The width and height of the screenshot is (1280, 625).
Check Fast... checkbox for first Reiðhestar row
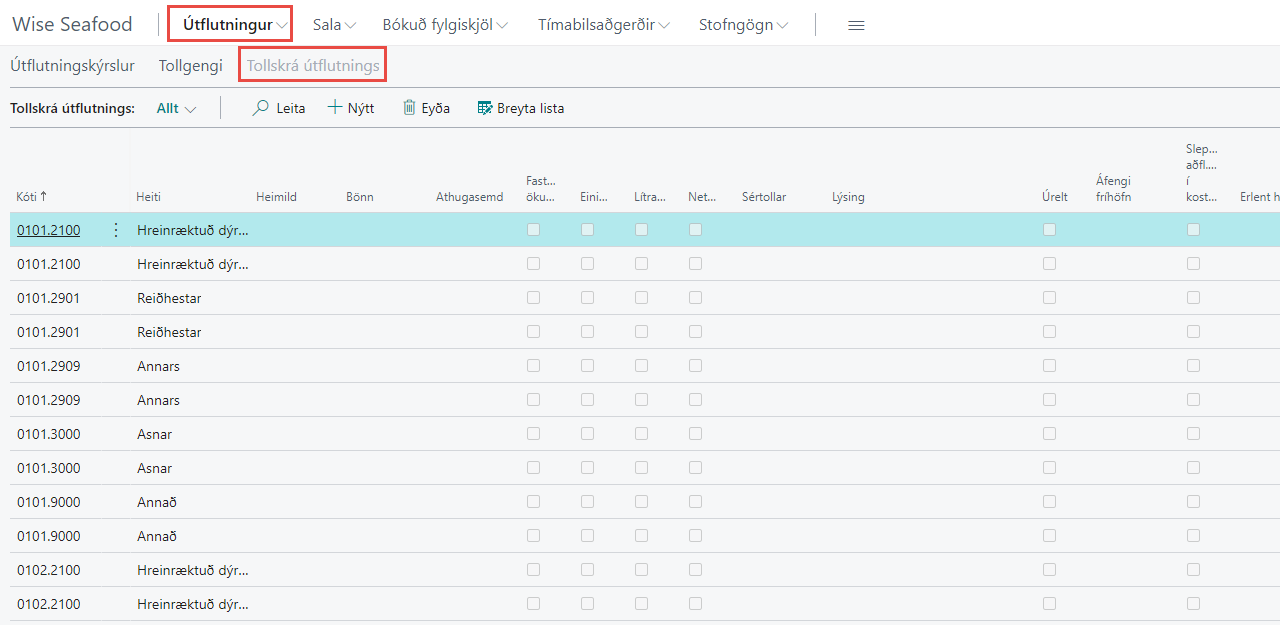(533, 298)
